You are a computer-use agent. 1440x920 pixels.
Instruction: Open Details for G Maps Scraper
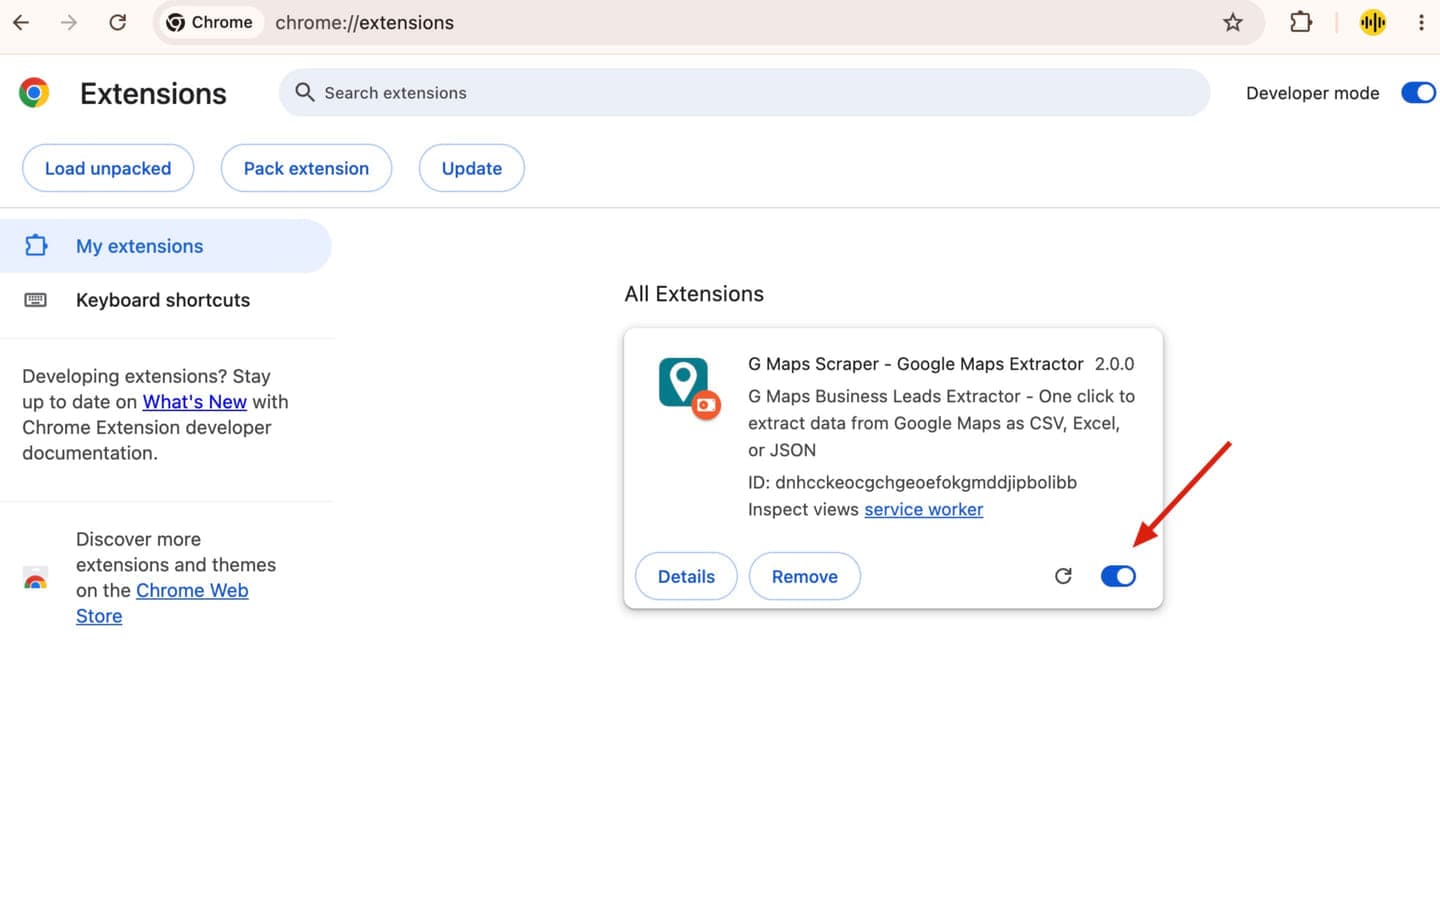(x=686, y=576)
